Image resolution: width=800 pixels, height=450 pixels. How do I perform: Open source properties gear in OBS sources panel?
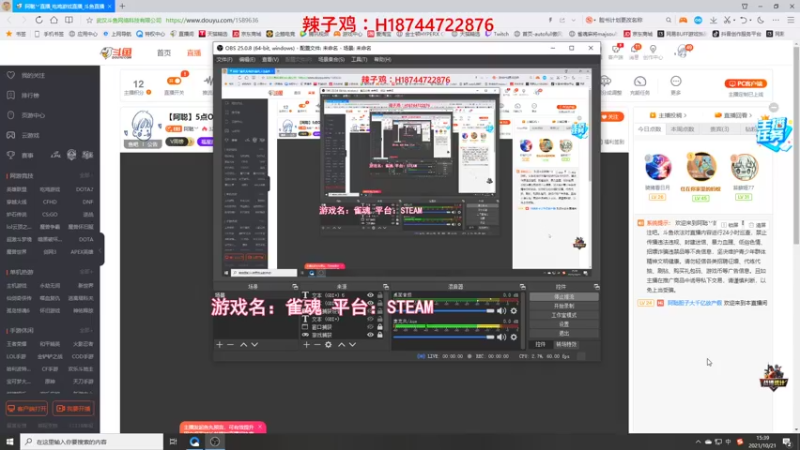point(329,345)
